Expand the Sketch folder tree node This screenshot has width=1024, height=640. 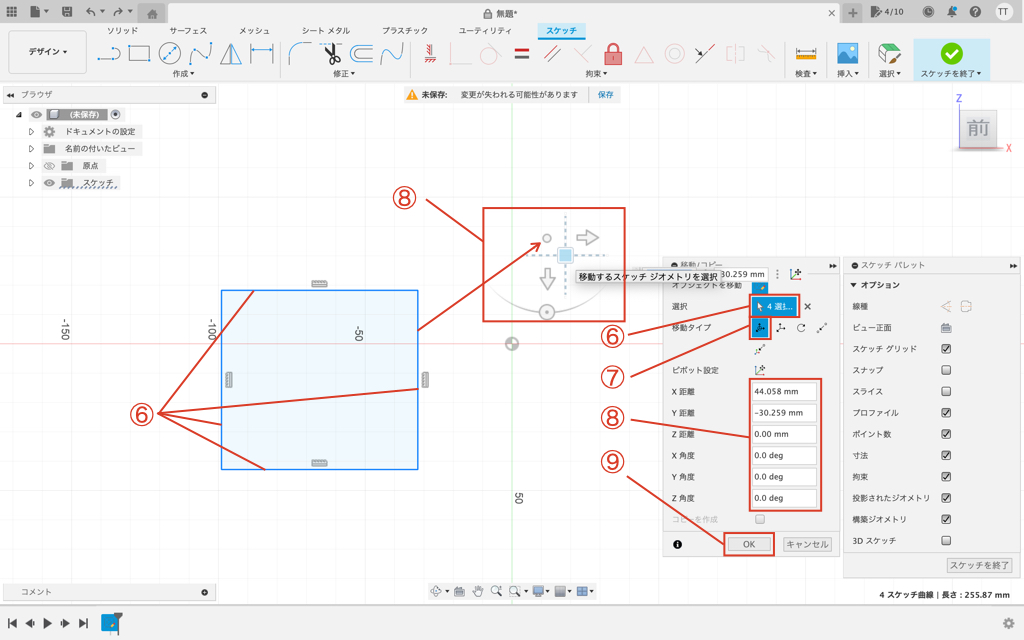[x=31, y=183]
